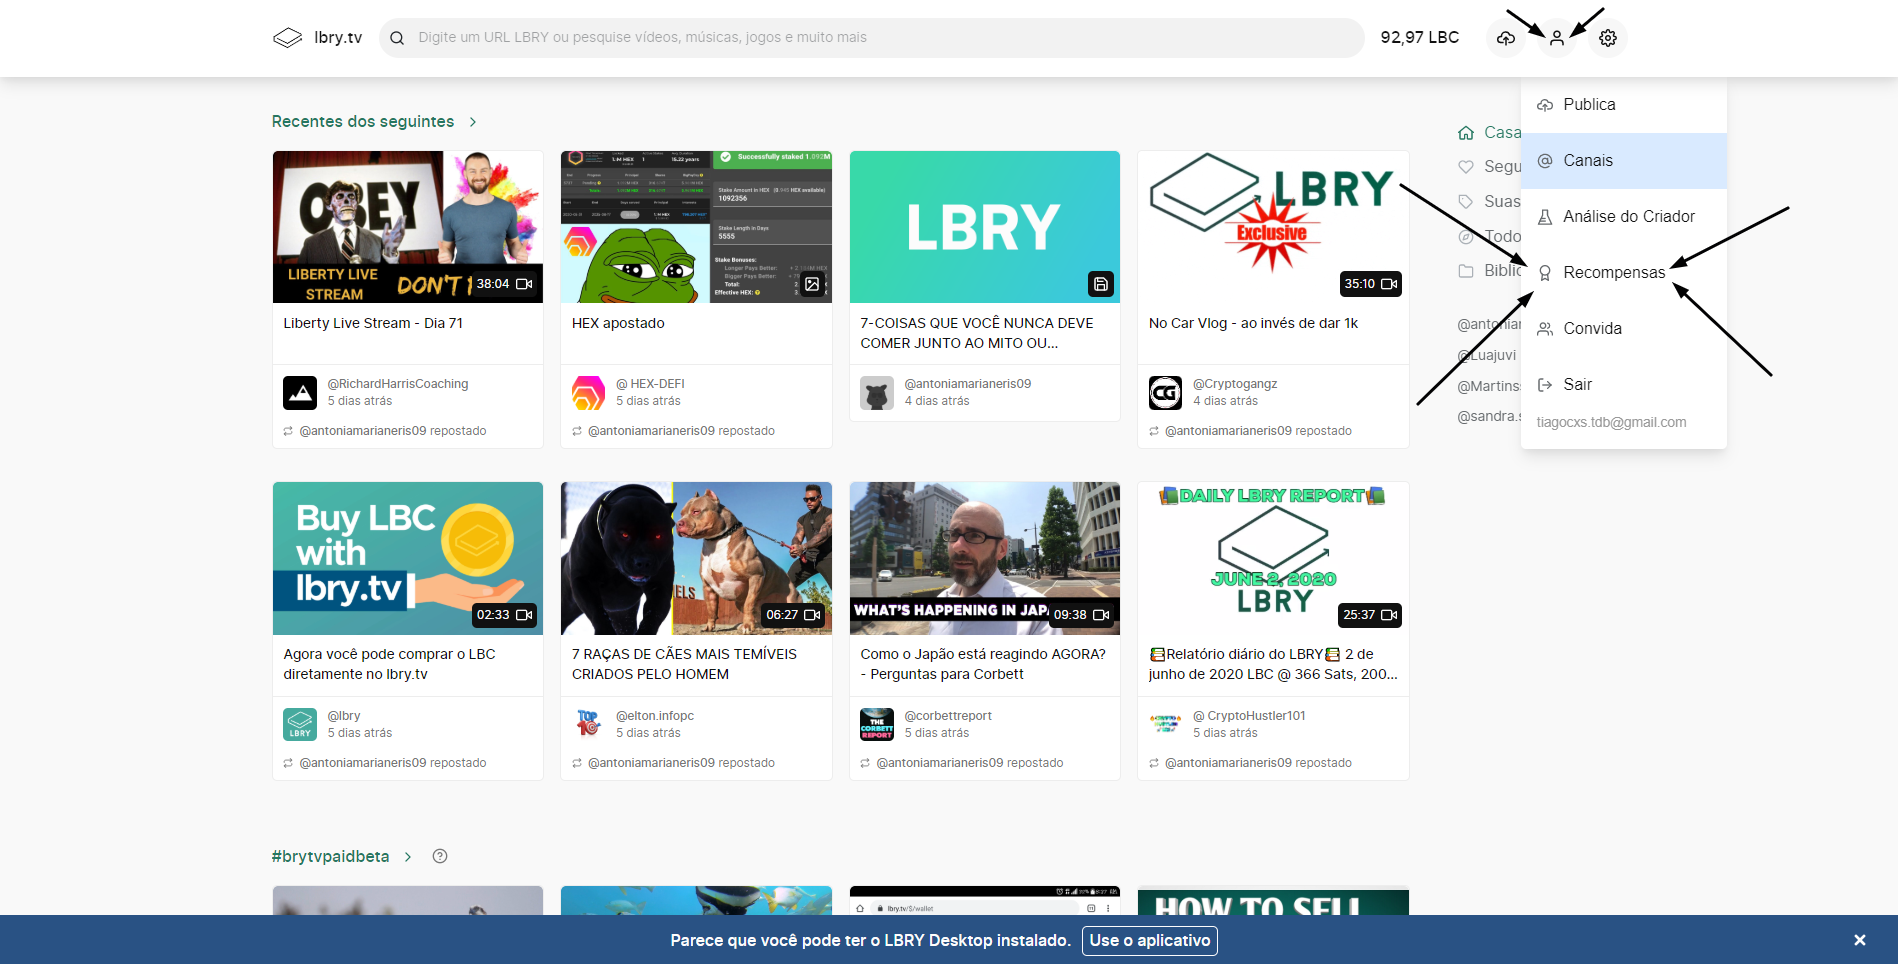Screen dimensions: 1898x964
Task: Open the lbry channel avatar
Action: [x=300, y=725]
